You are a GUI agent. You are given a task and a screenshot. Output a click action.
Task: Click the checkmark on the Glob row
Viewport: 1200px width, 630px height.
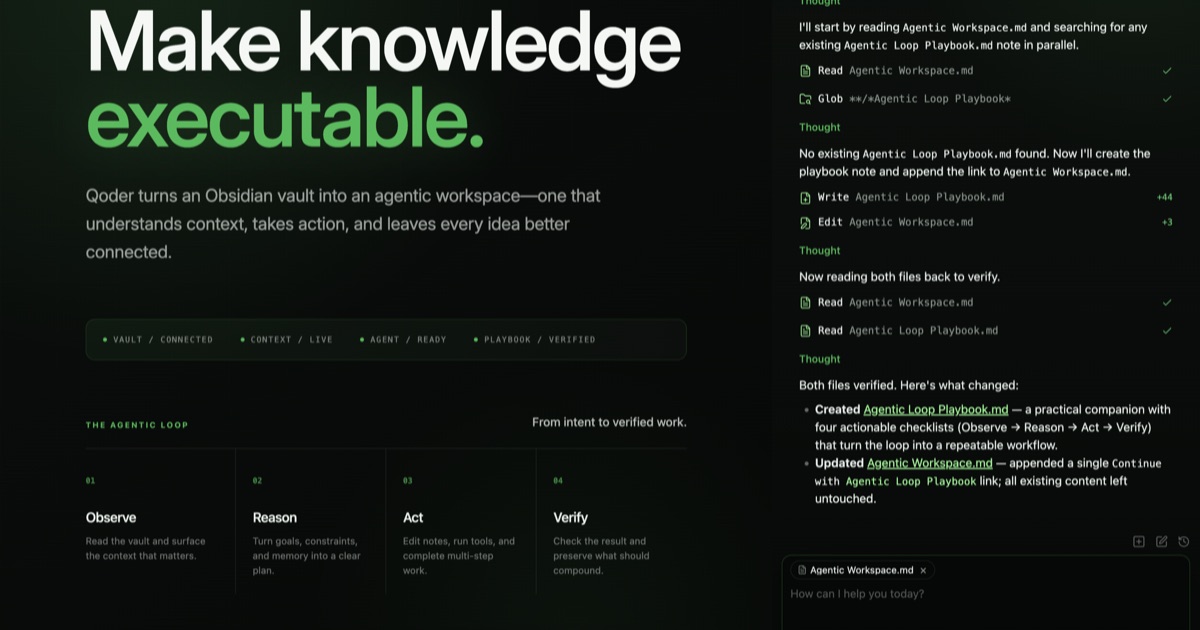coord(1166,99)
